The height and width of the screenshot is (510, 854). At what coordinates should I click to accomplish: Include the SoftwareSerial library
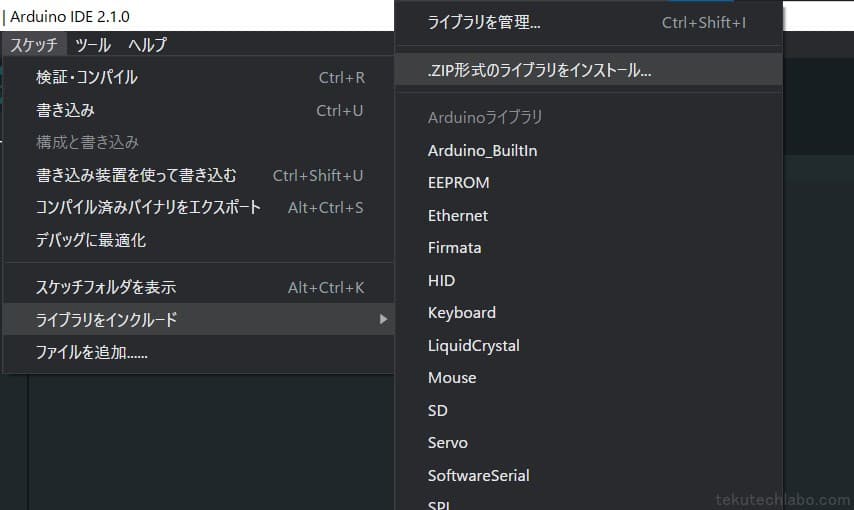589,475
